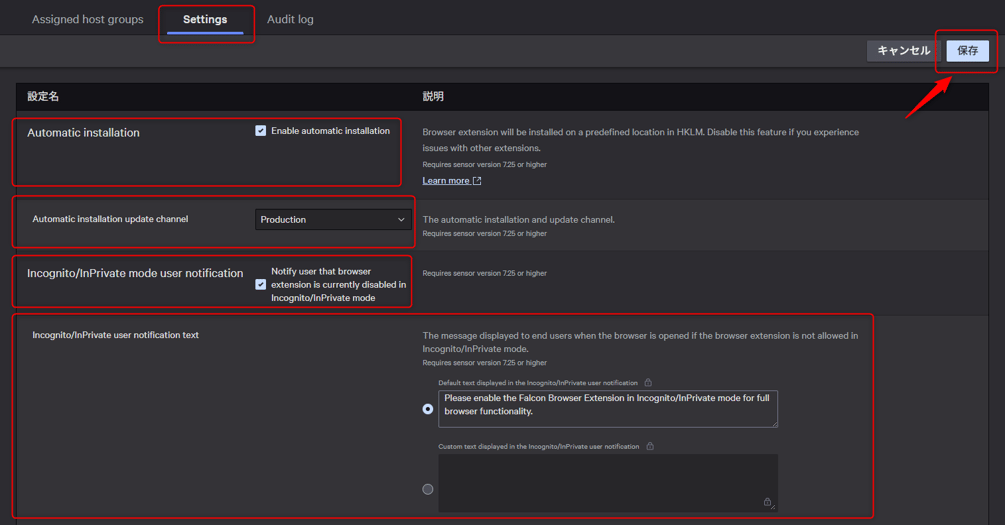Click external link icon beside Learn more
The width and height of the screenshot is (1005, 525).
[x=477, y=181]
